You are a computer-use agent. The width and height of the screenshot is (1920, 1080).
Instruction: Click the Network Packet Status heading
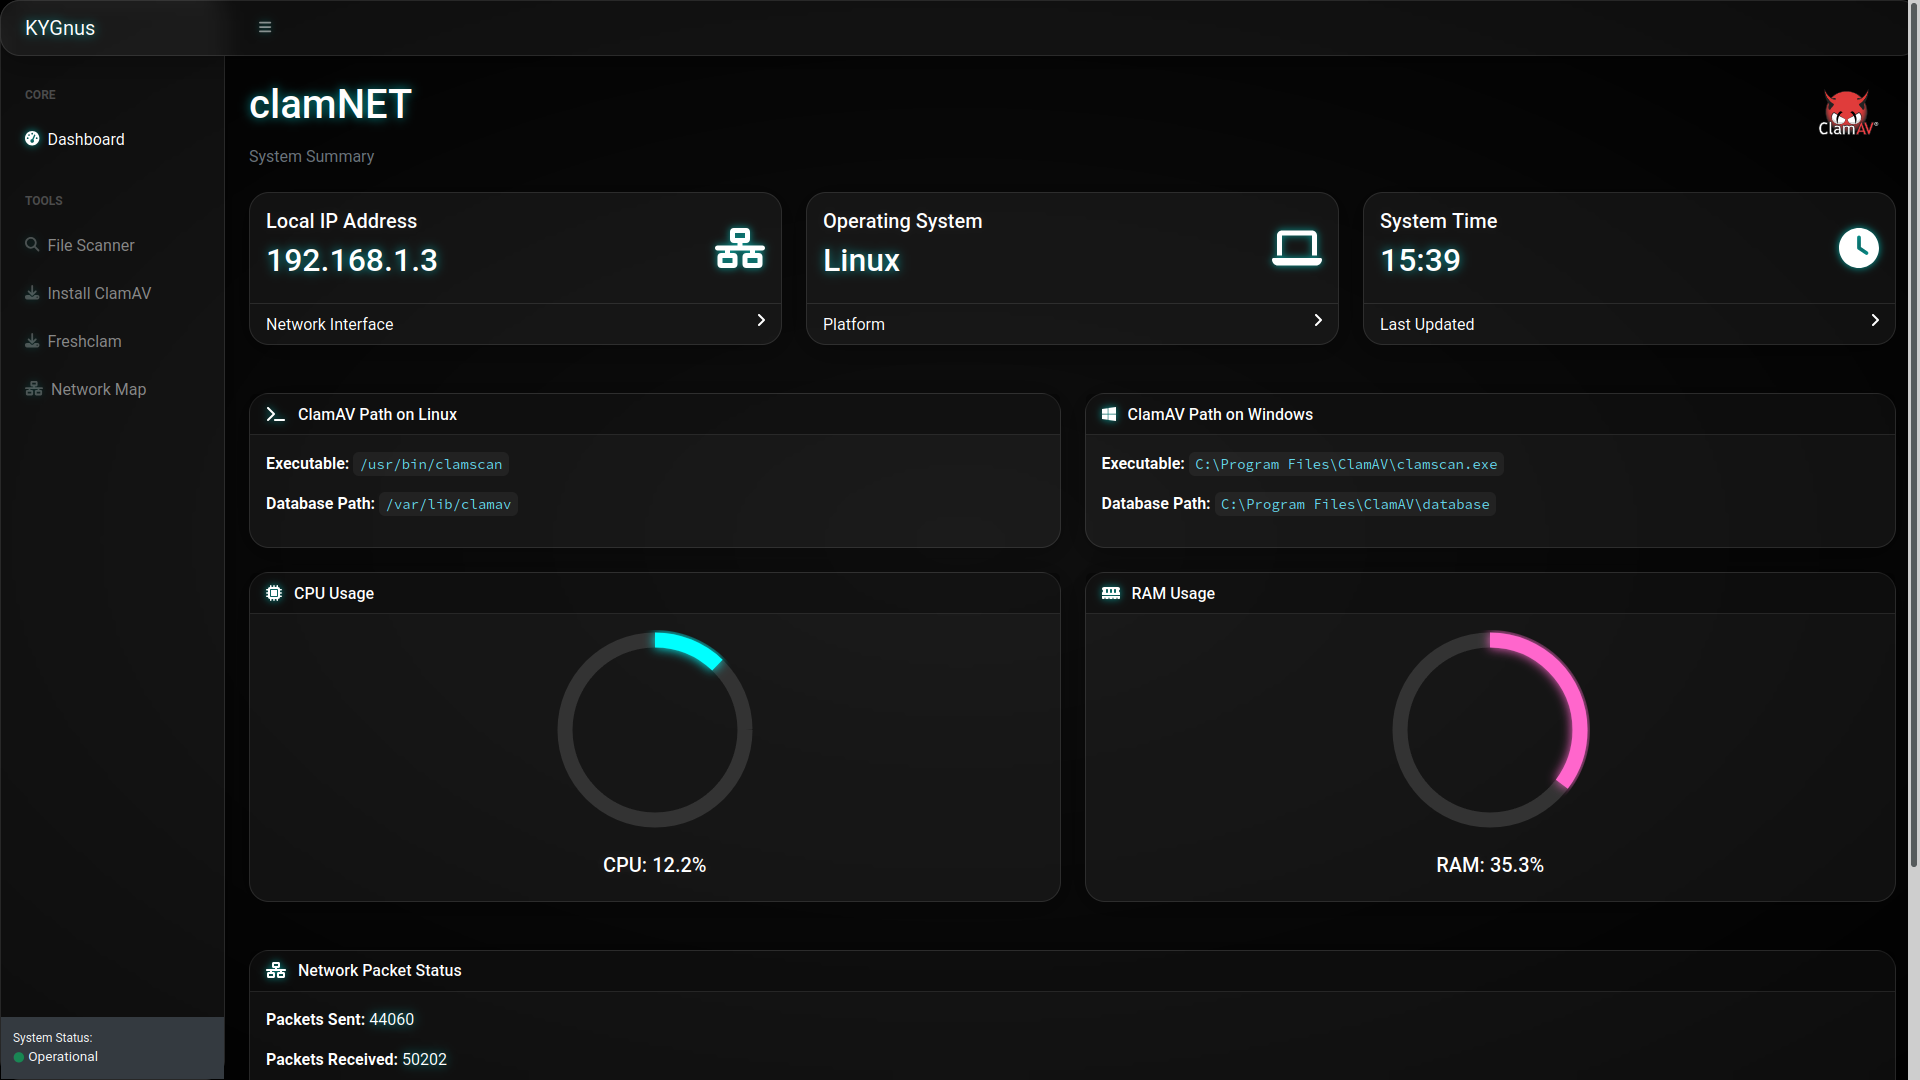tap(379, 970)
